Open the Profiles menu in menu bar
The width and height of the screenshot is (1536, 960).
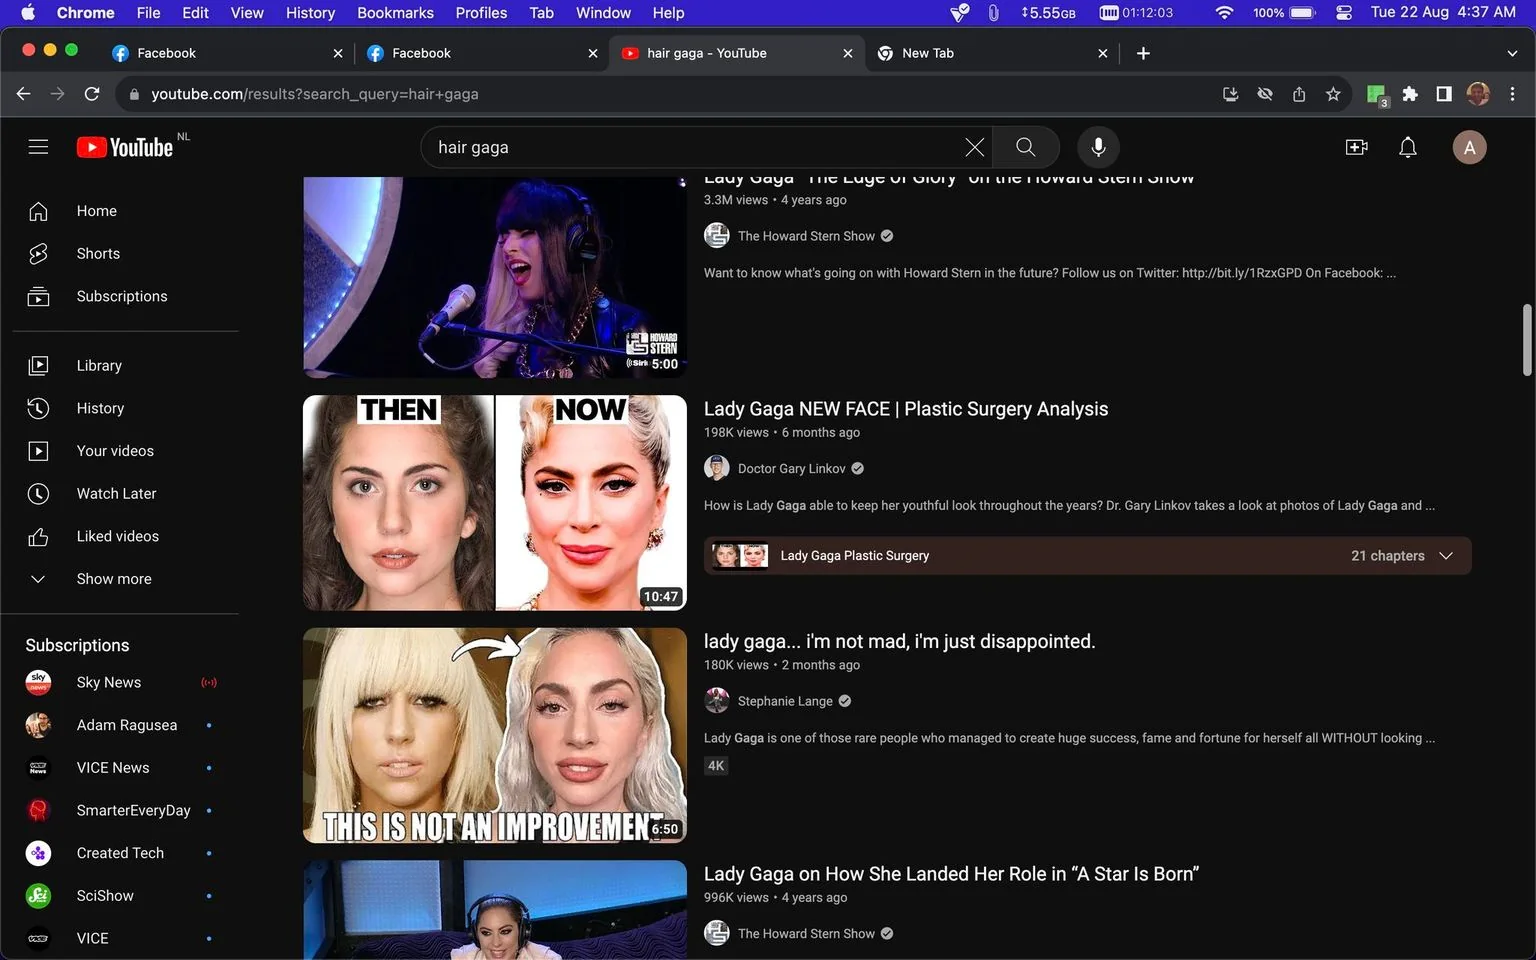(x=481, y=13)
